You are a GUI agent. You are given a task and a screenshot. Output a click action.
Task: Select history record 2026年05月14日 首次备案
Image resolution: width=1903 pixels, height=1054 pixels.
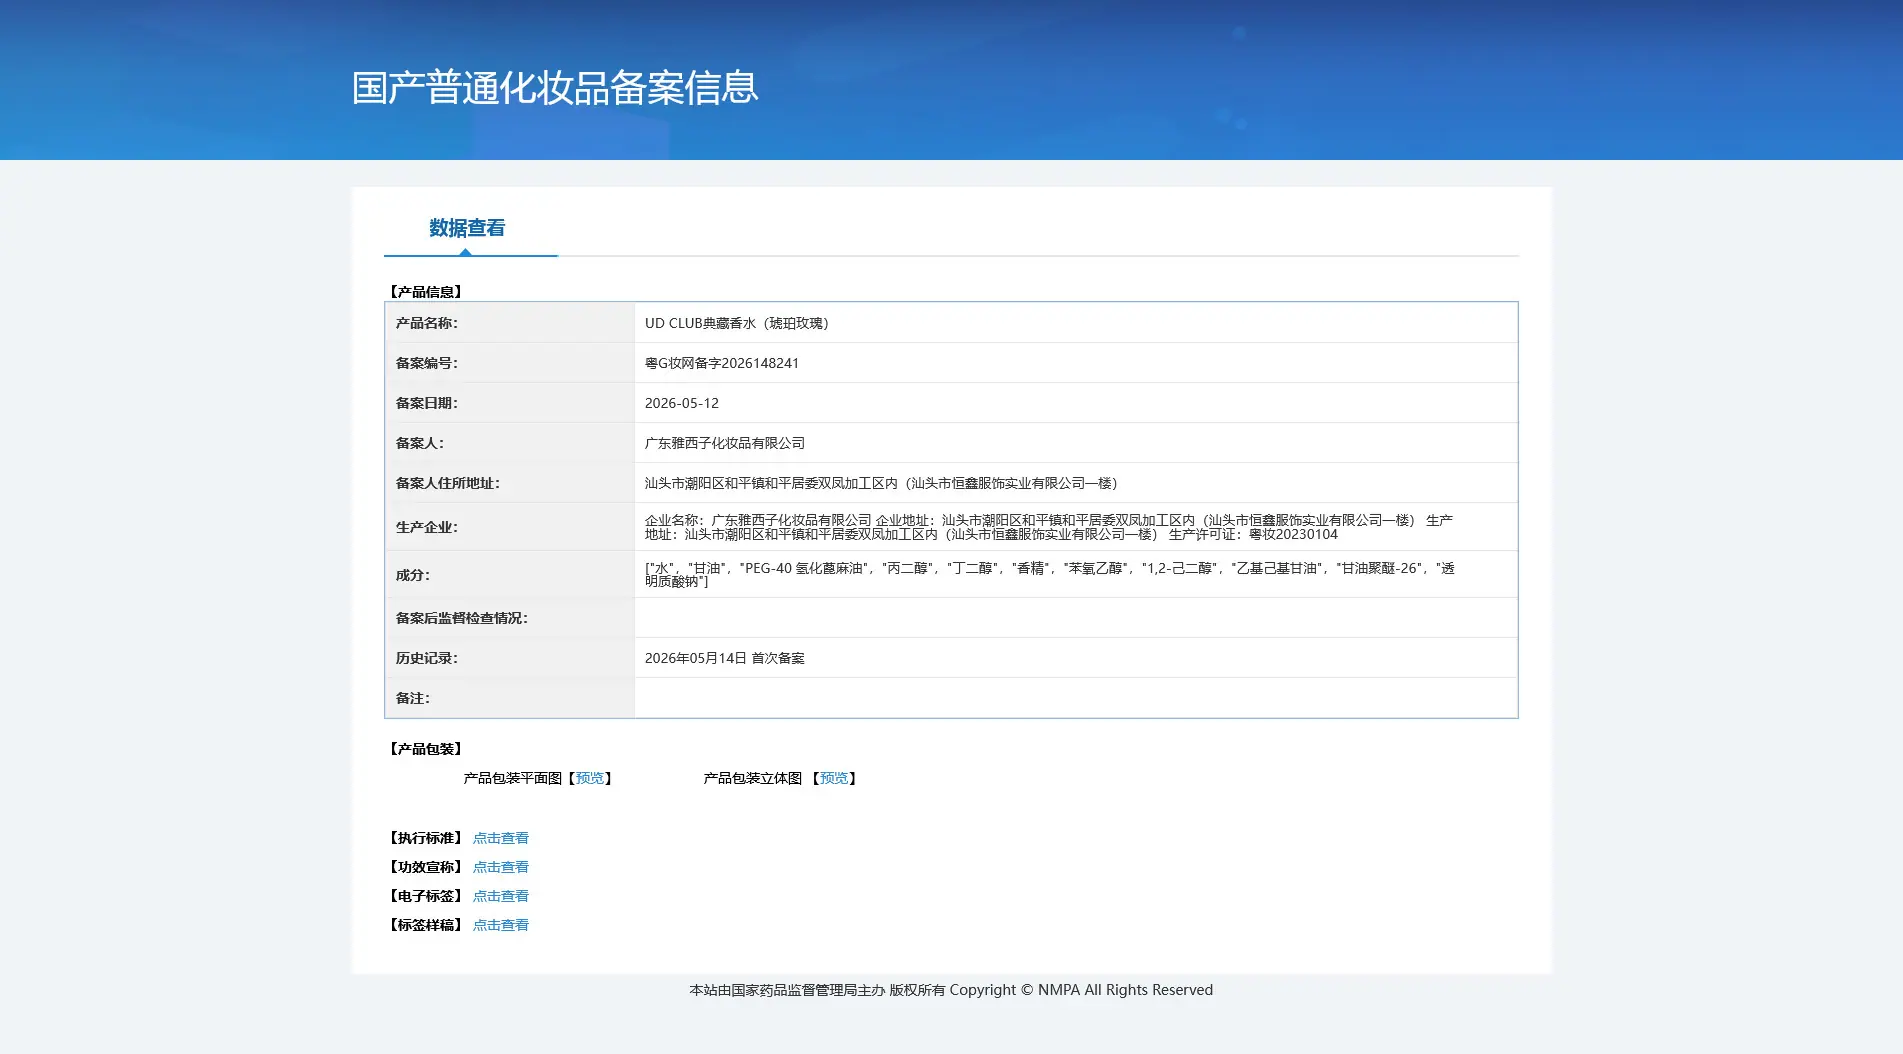click(725, 658)
